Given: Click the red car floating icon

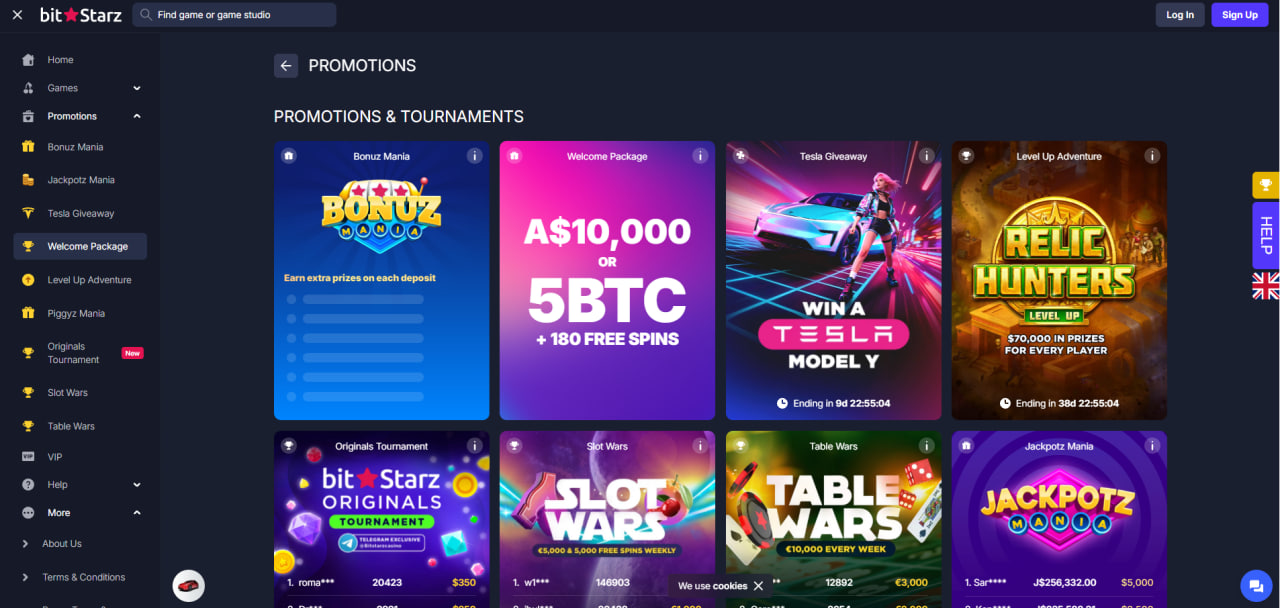Looking at the screenshot, I should click(189, 585).
